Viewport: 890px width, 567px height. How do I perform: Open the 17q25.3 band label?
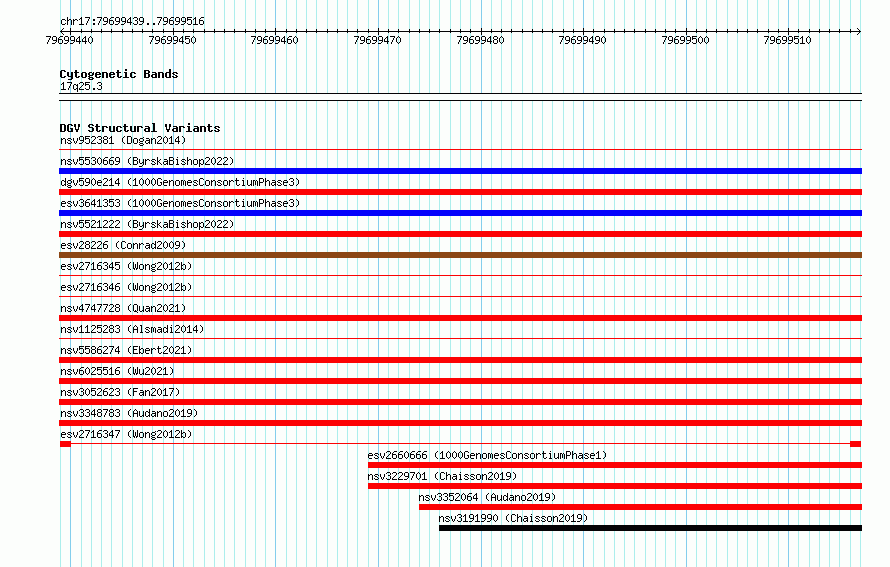81,86
